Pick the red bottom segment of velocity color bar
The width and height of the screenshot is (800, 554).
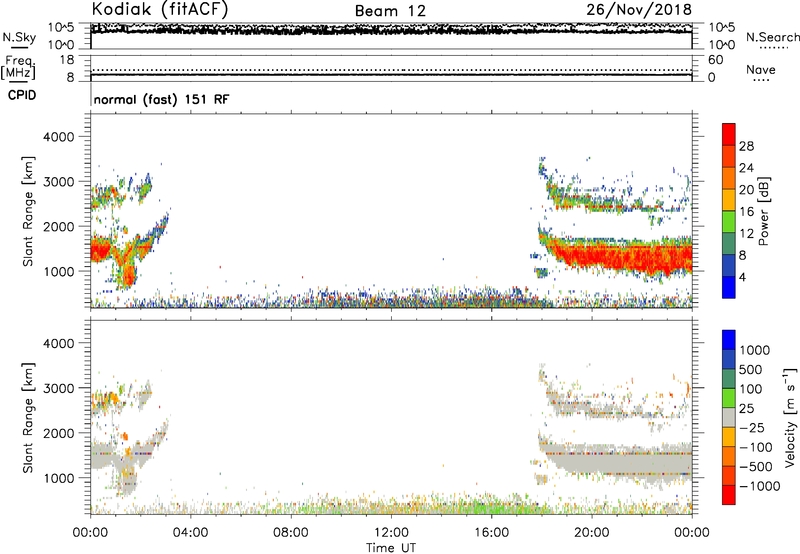click(729, 495)
